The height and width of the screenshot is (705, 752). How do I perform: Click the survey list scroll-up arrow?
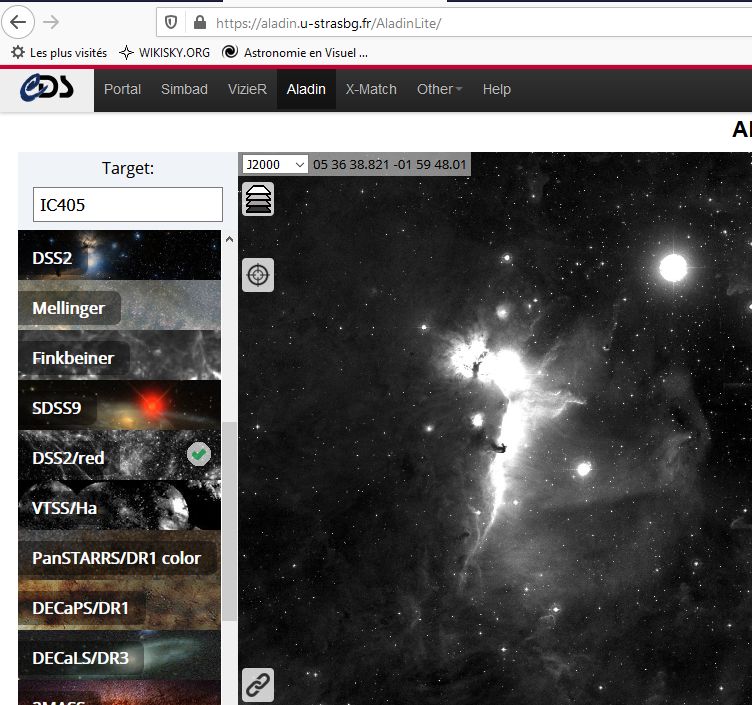pos(229,239)
